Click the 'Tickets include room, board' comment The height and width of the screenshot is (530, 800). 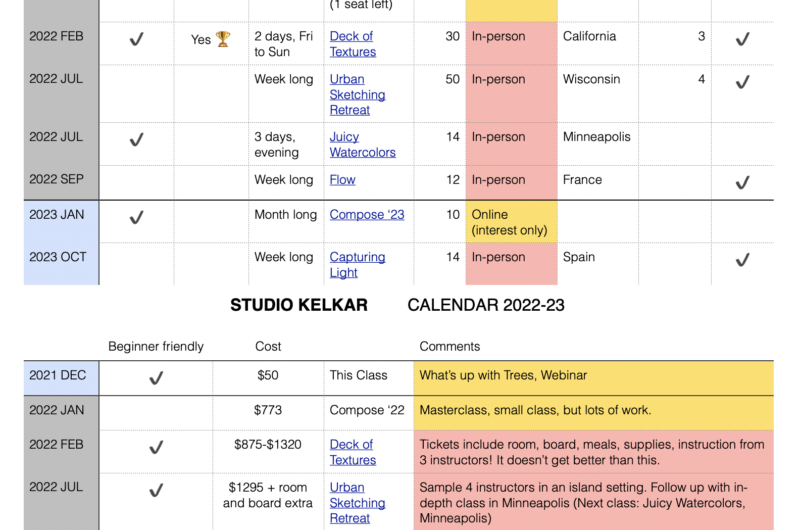pos(594,451)
